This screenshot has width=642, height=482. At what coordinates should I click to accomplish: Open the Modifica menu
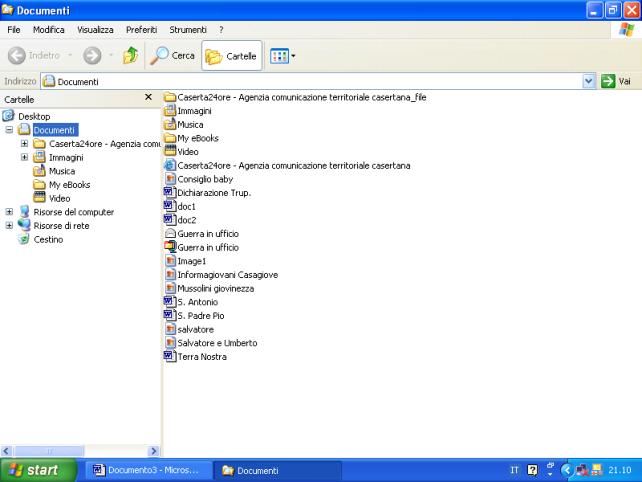[49, 30]
